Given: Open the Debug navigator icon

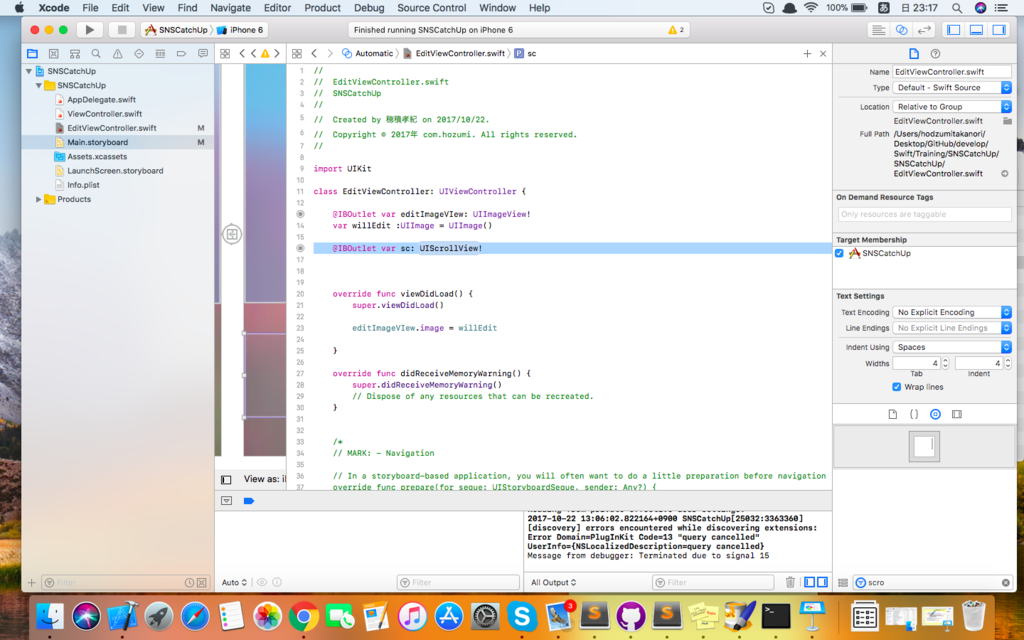Looking at the screenshot, I should coord(160,54).
